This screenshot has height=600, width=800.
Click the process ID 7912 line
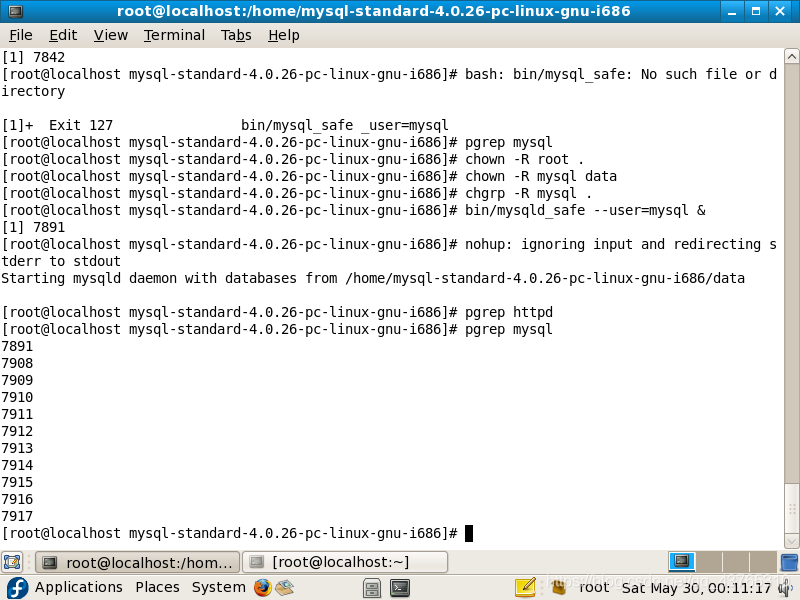pyautogui.click(x=17, y=431)
